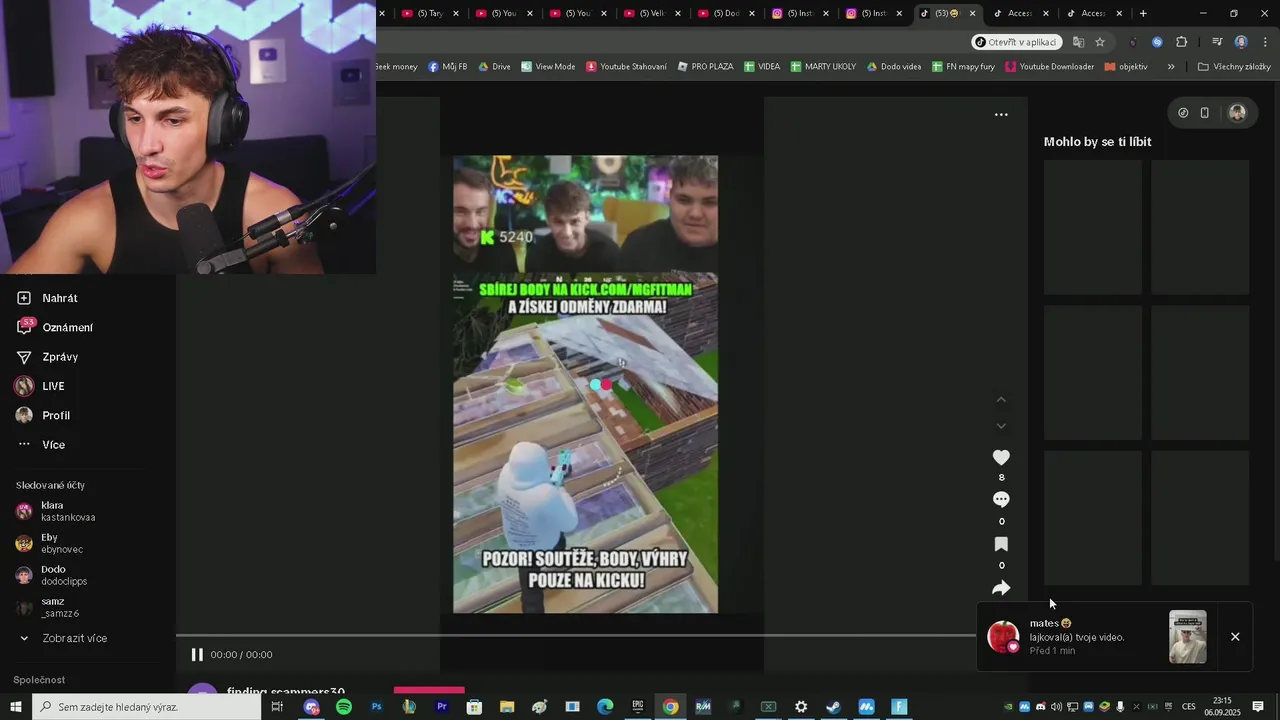Click the heart like icon on the video
Image resolution: width=1280 pixels, height=720 pixels.
point(1001,457)
